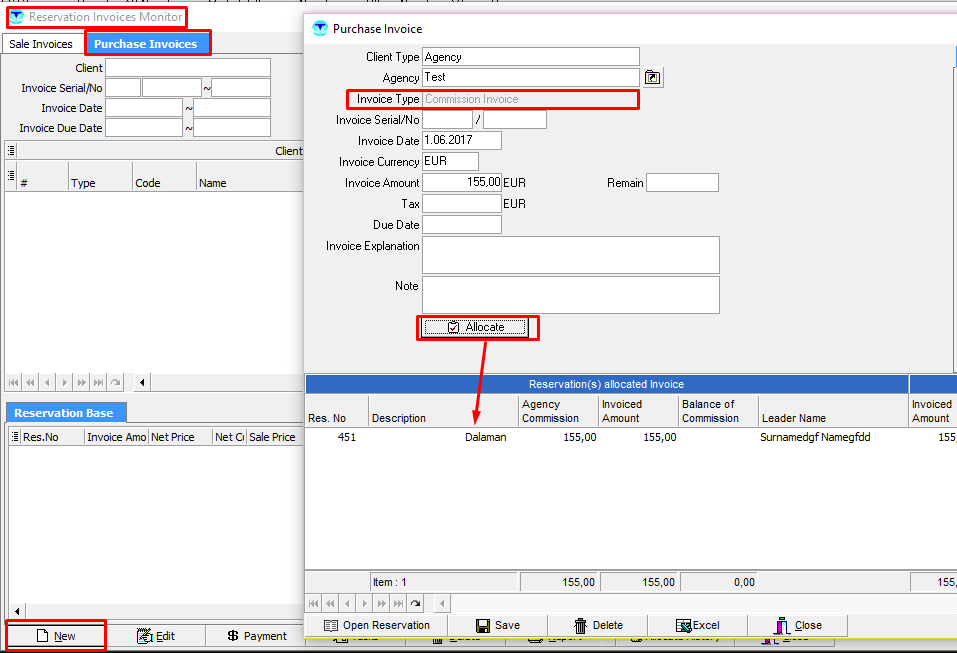Close the Purchase Invoice window
The height and width of the screenshot is (653, 957).
tap(797, 625)
